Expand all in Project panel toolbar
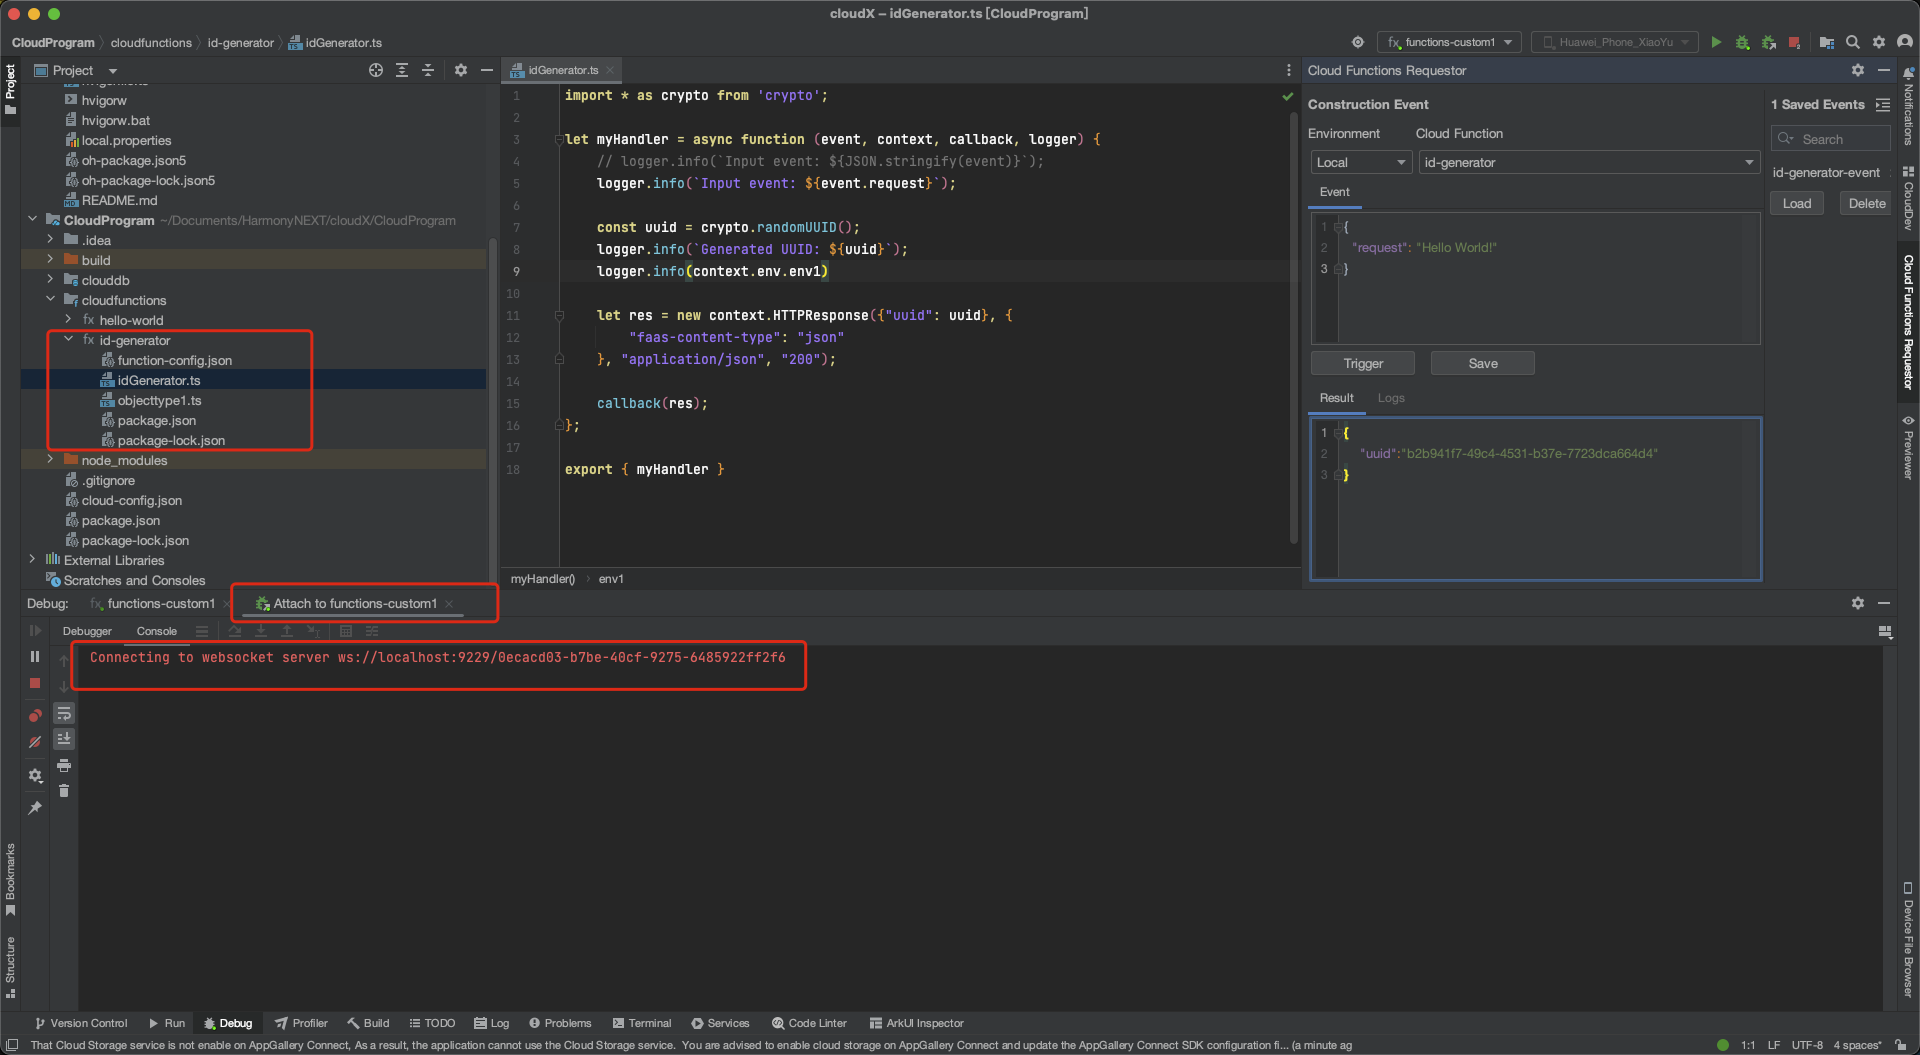This screenshot has width=1920, height=1055. (401, 70)
